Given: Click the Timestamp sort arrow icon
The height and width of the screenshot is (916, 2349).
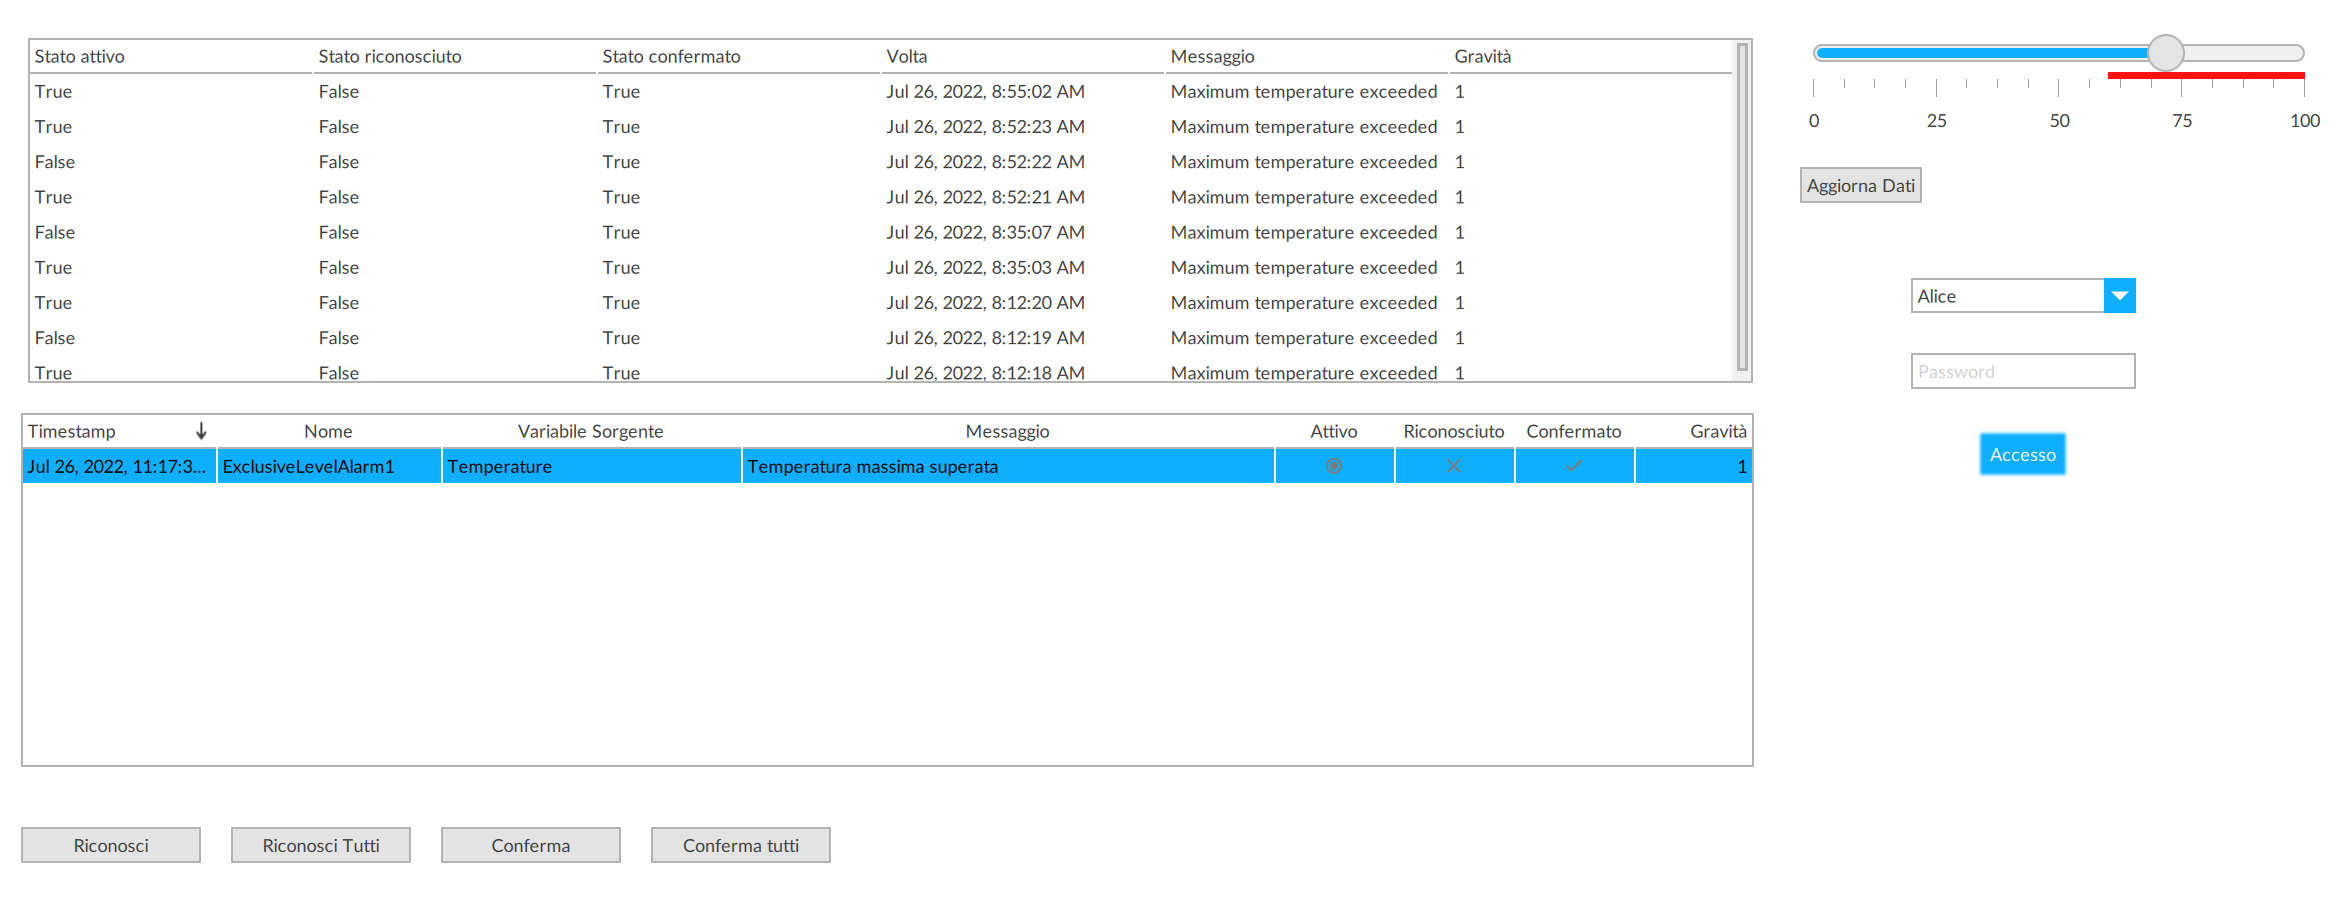Looking at the screenshot, I should (201, 431).
